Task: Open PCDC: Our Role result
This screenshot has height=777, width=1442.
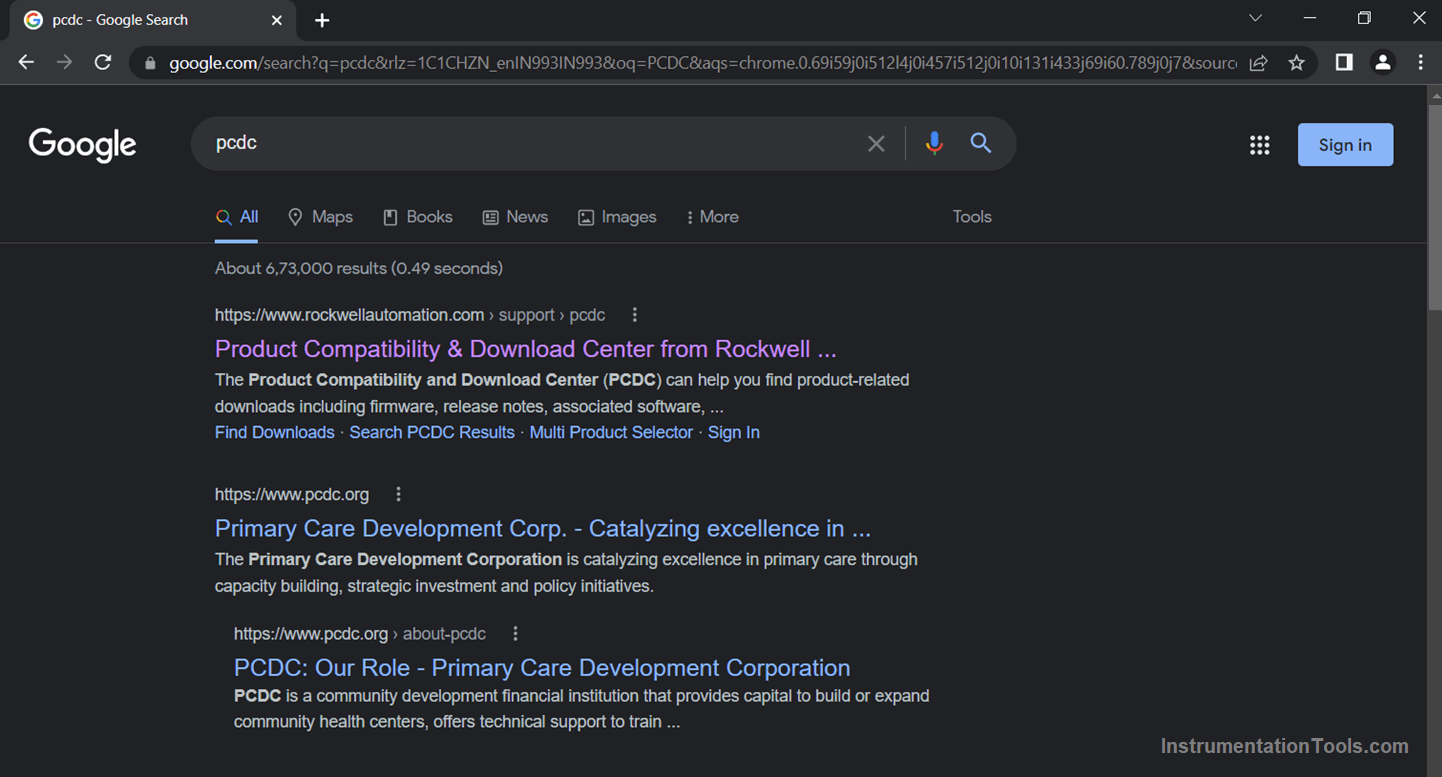Action: point(542,668)
